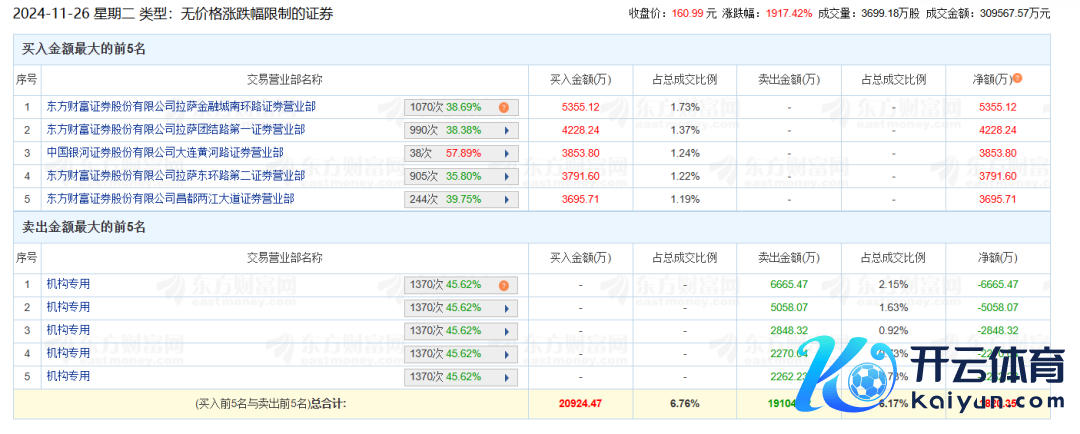Expand second 机构专用 row 1370次 stats box
This screenshot has width=1080, height=434.
[461, 307]
